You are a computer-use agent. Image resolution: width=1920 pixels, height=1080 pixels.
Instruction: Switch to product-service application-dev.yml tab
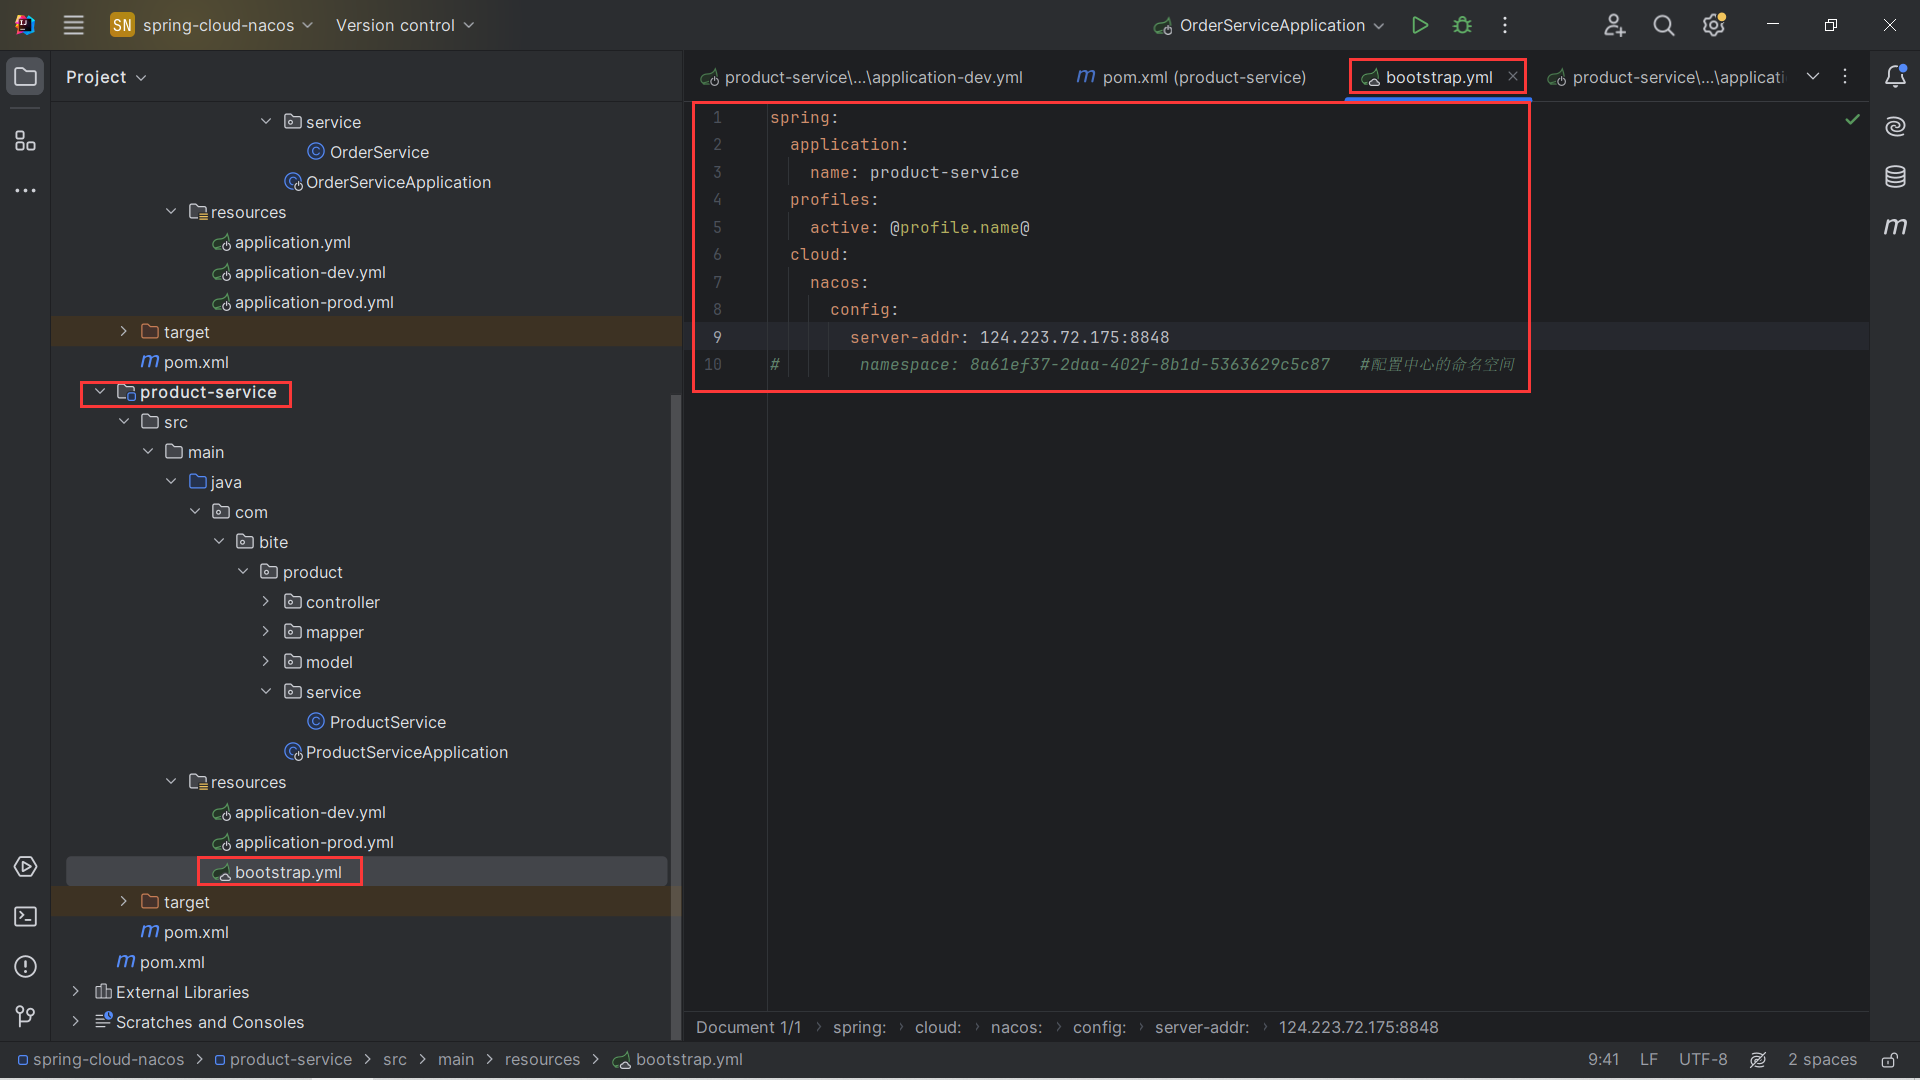coord(861,77)
